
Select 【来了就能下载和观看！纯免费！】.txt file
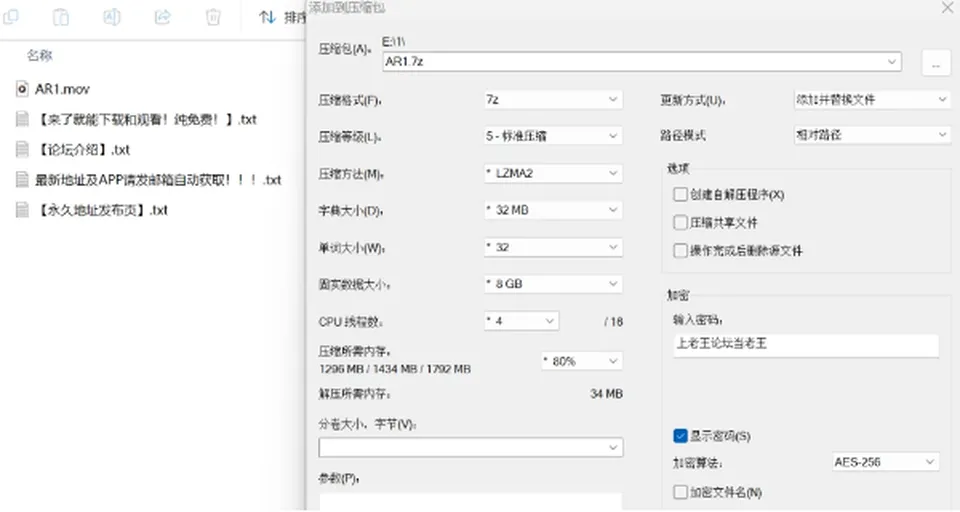click(x=146, y=119)
